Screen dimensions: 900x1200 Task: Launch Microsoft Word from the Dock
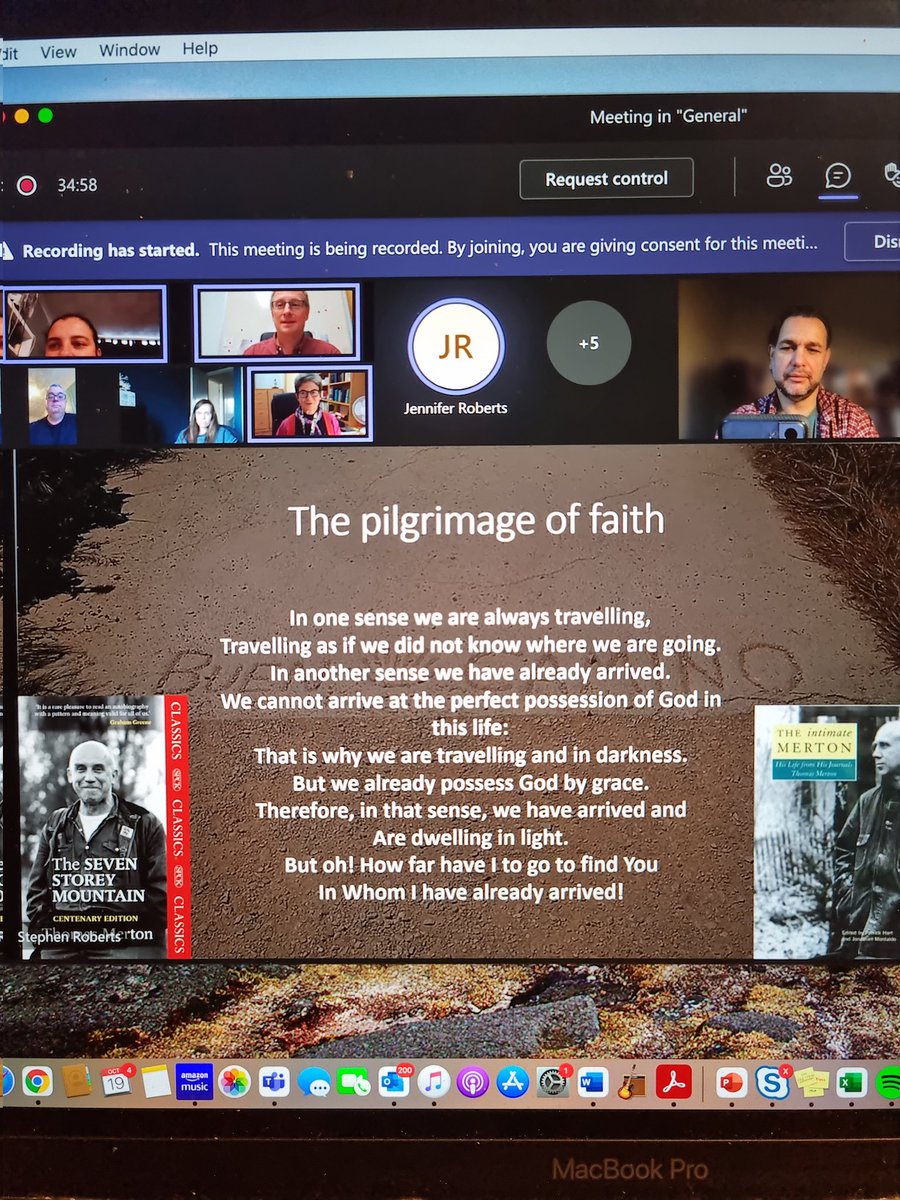point(592,1081)
